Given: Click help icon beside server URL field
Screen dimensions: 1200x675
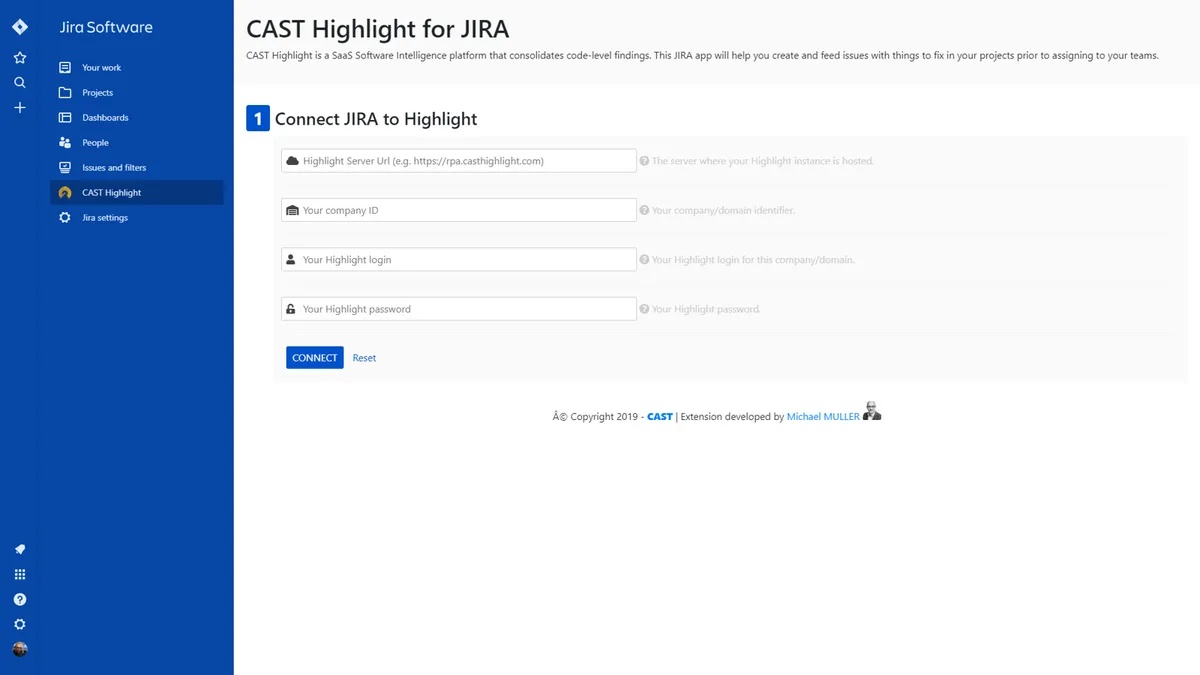Looking at the screenshot, I should click(x=644, y=160).
